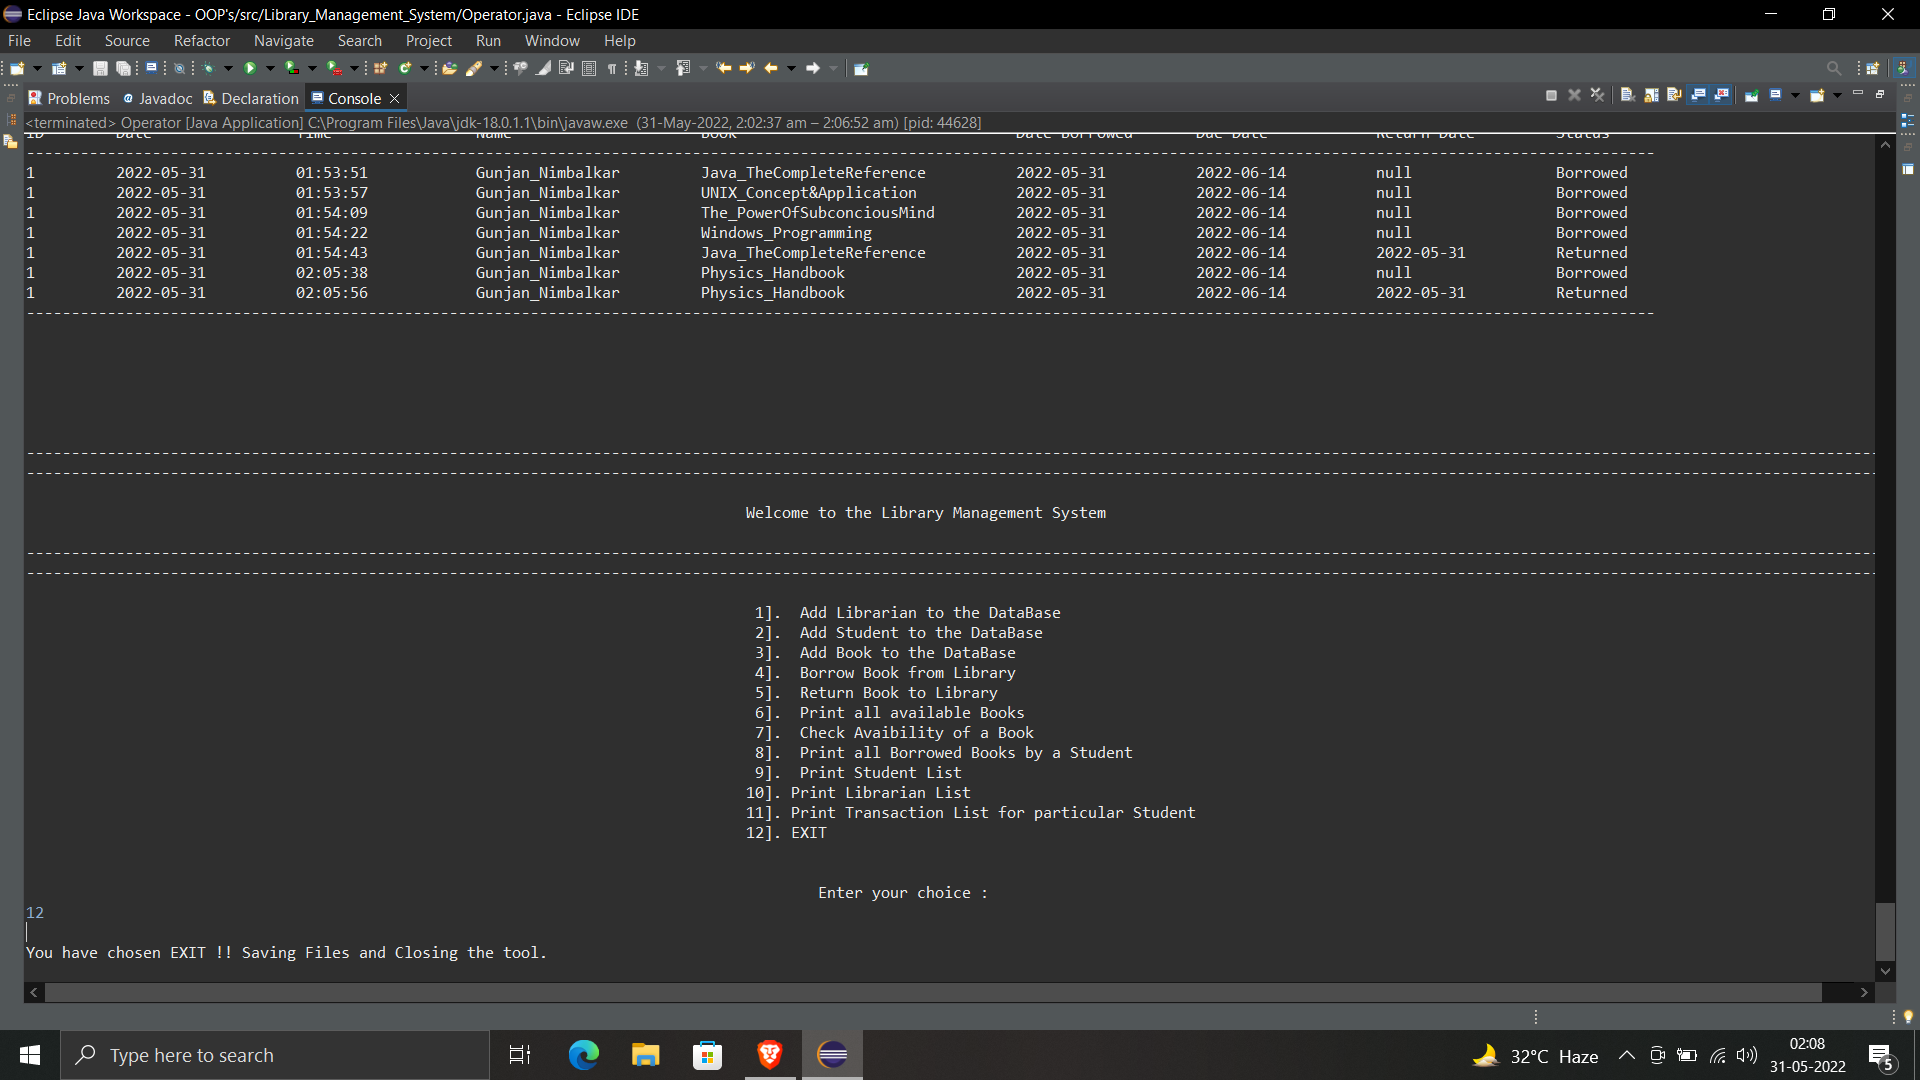Click the Save floppy disk icon
The image size is (1920, 1080).
point(100,68)
